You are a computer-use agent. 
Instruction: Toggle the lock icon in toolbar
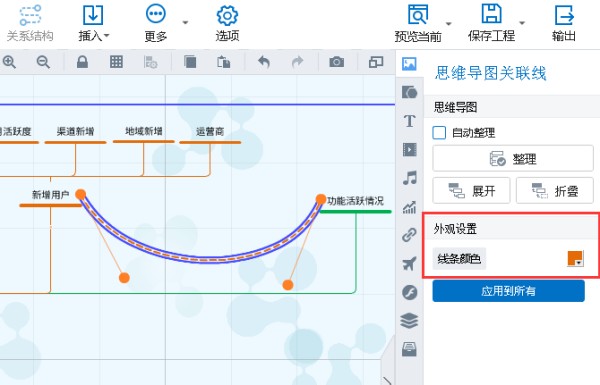pyautogui.click(x=82, y=62)
